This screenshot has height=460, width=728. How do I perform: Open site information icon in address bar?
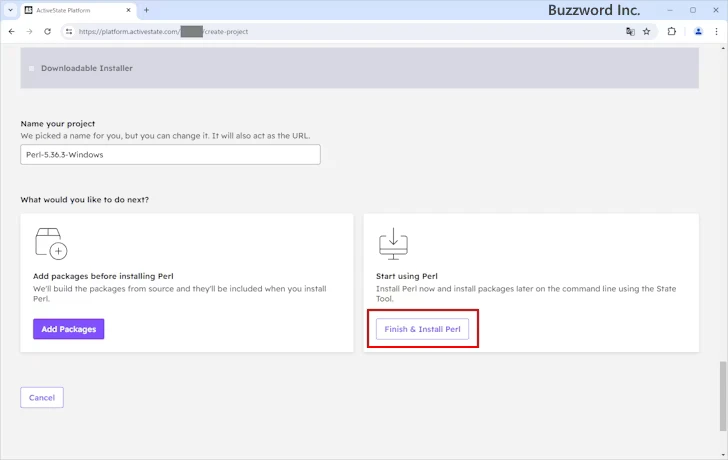point(69,32)
